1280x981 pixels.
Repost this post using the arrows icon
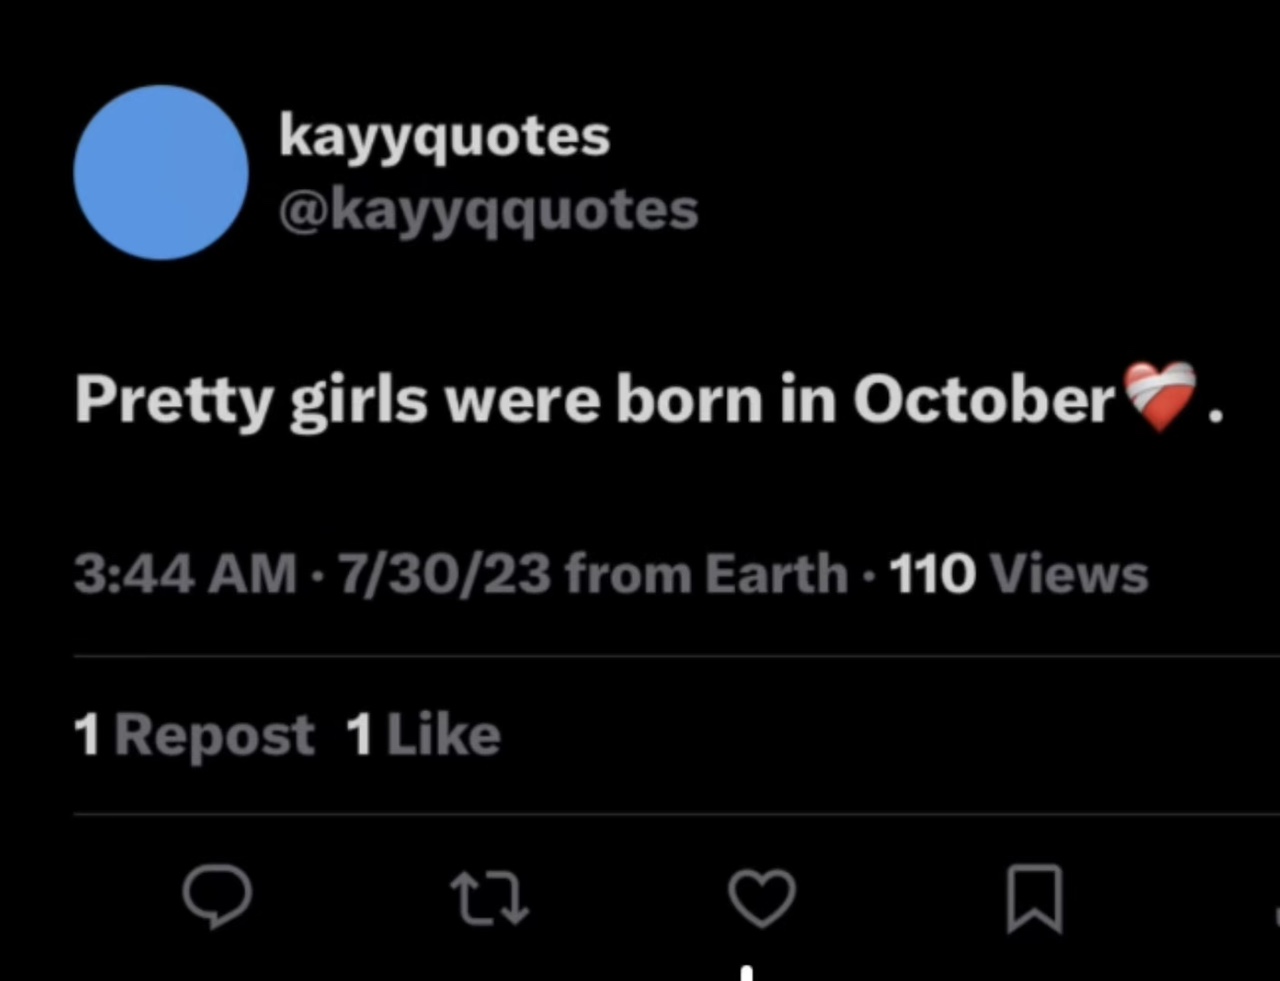point(488,897)
